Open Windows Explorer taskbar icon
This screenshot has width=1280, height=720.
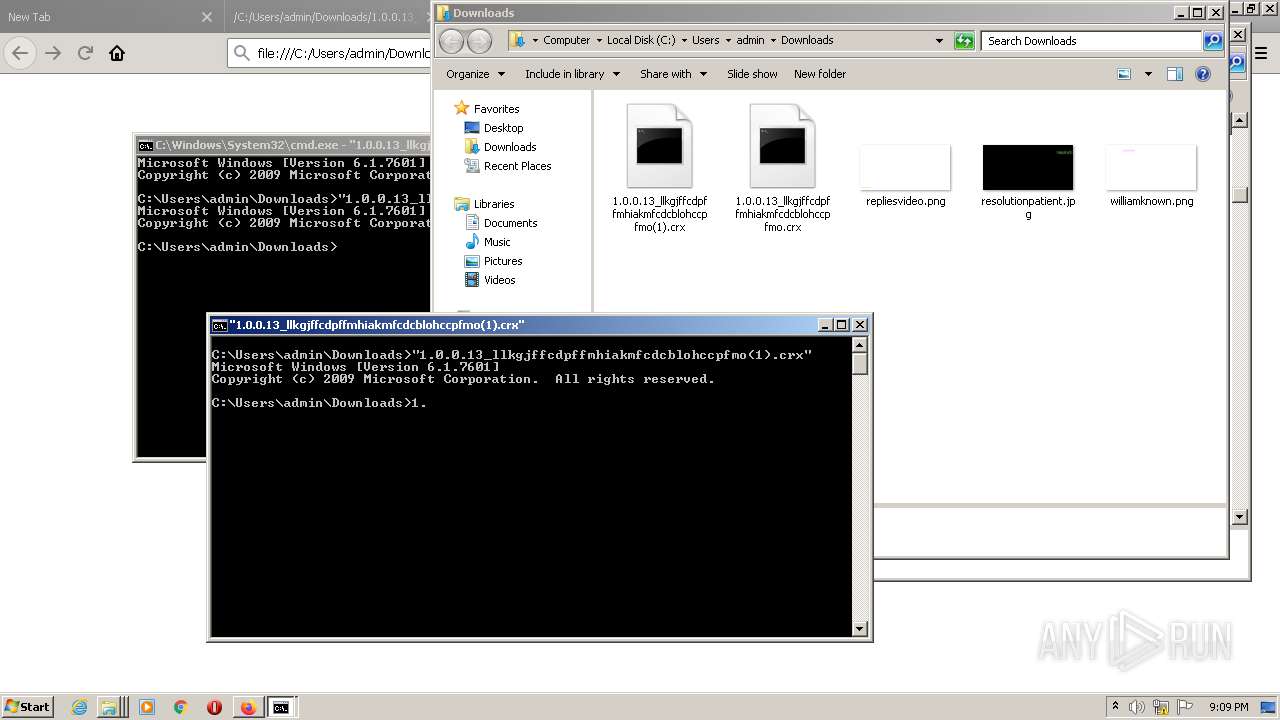(x=112, y=707)
